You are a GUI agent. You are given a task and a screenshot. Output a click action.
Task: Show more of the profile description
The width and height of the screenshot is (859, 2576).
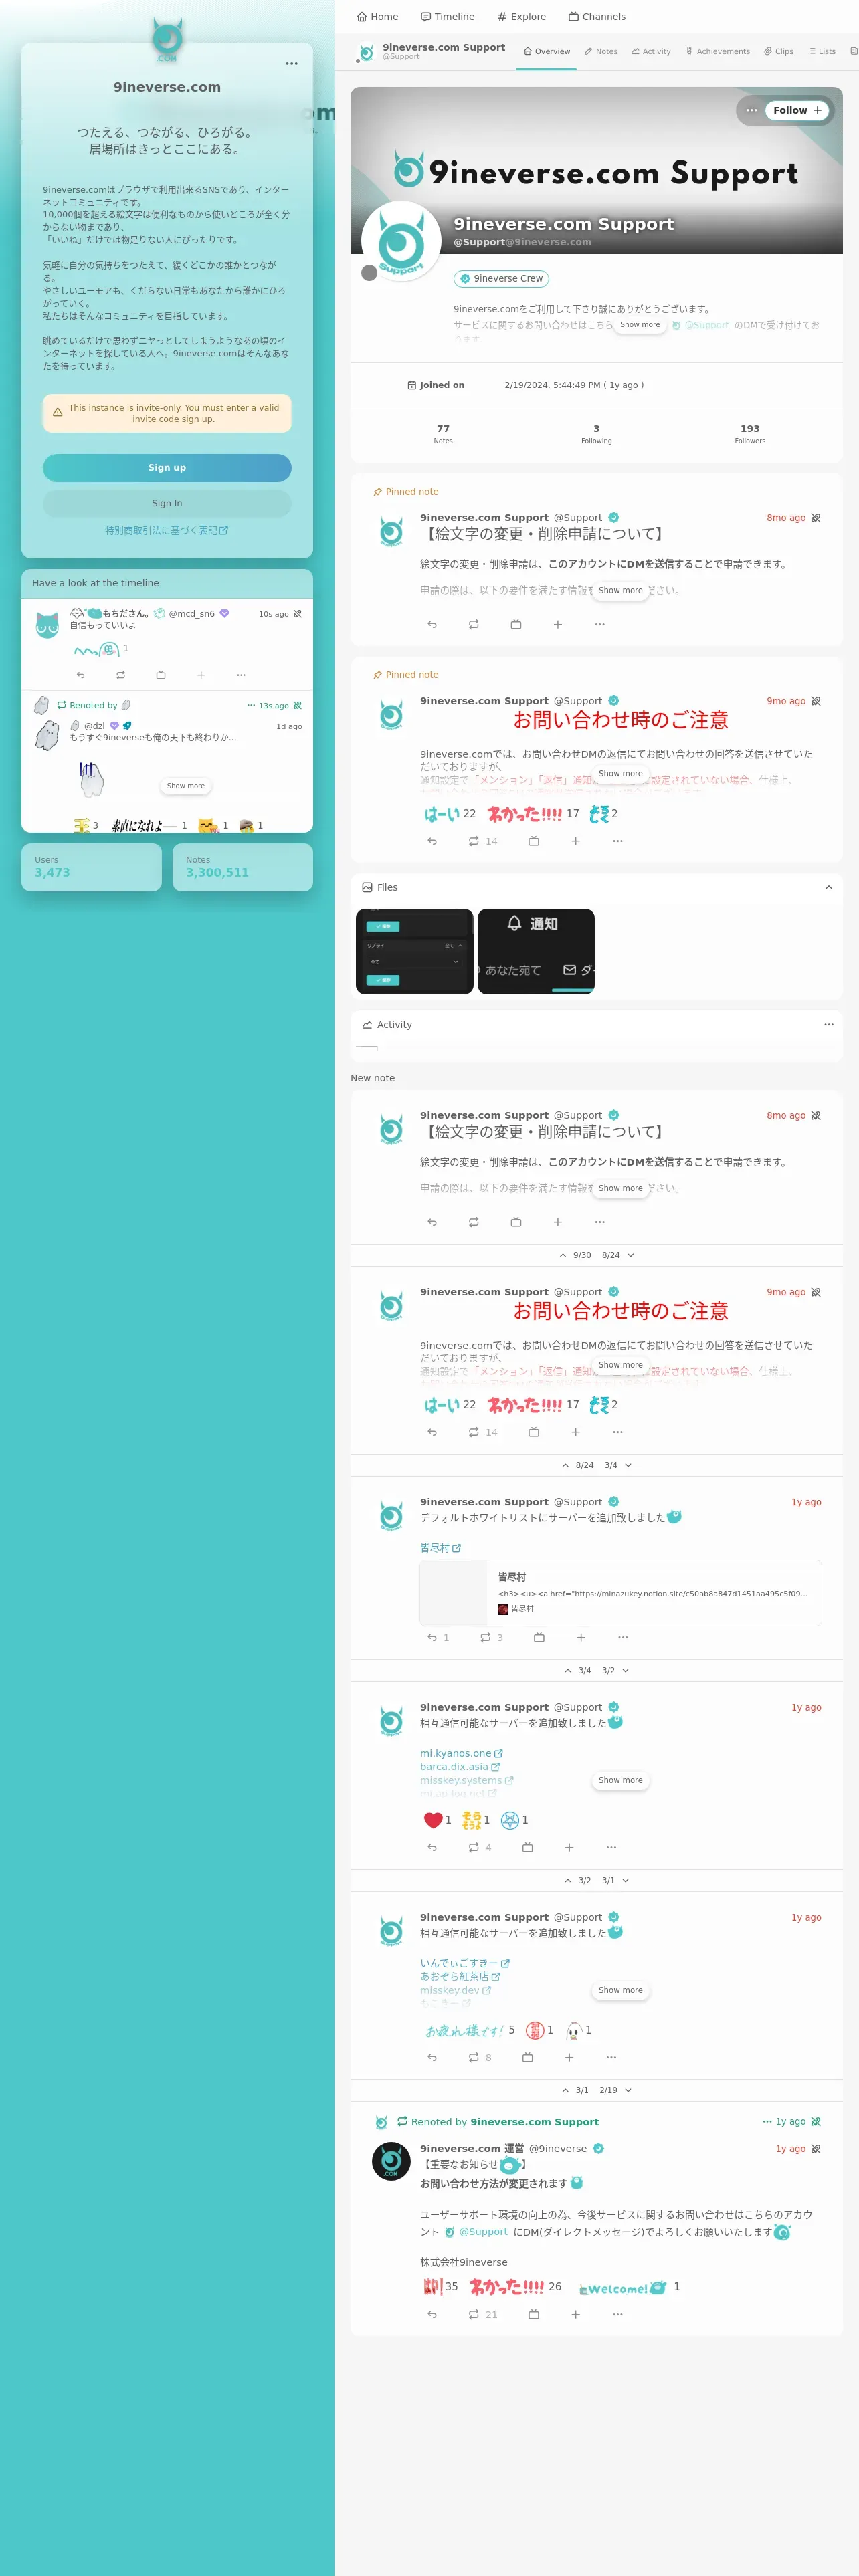(640, 324)
